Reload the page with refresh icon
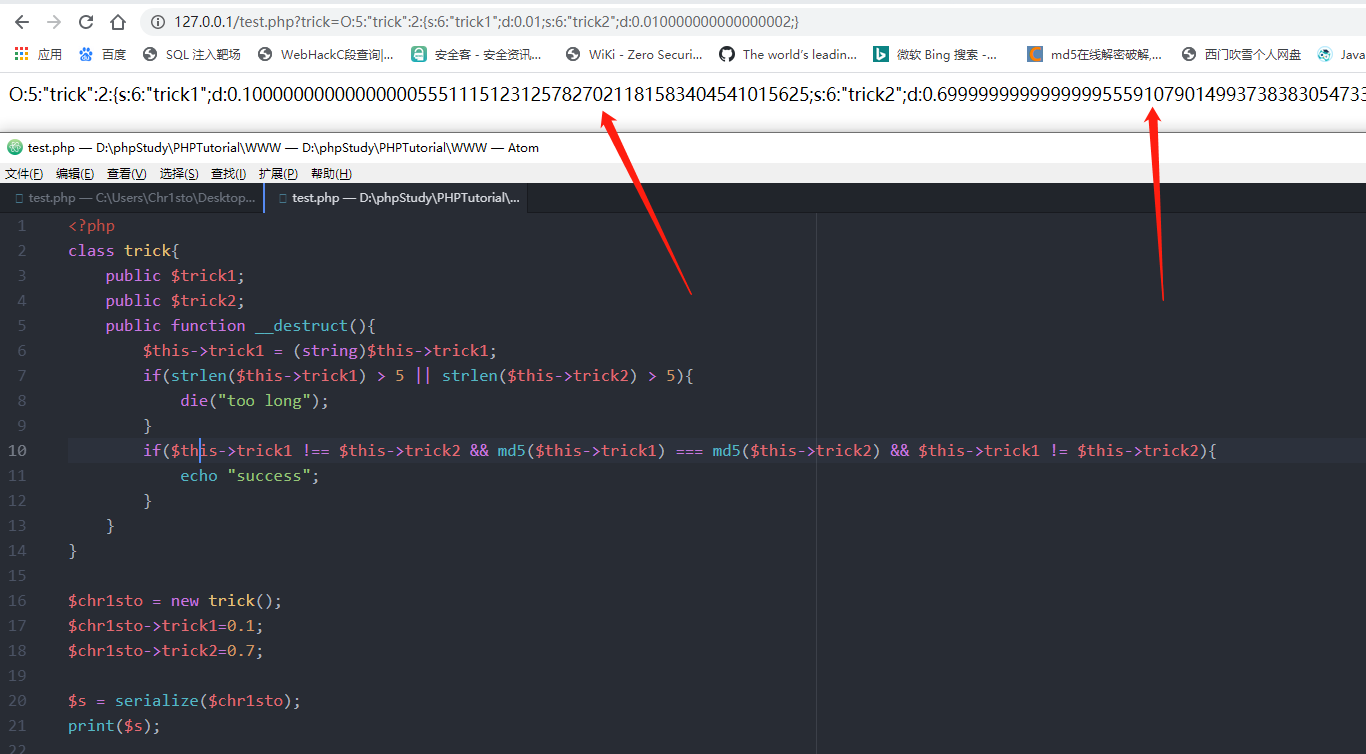Image resolution: width=1366 pixels, height=754 pixels. click(86, 22)
